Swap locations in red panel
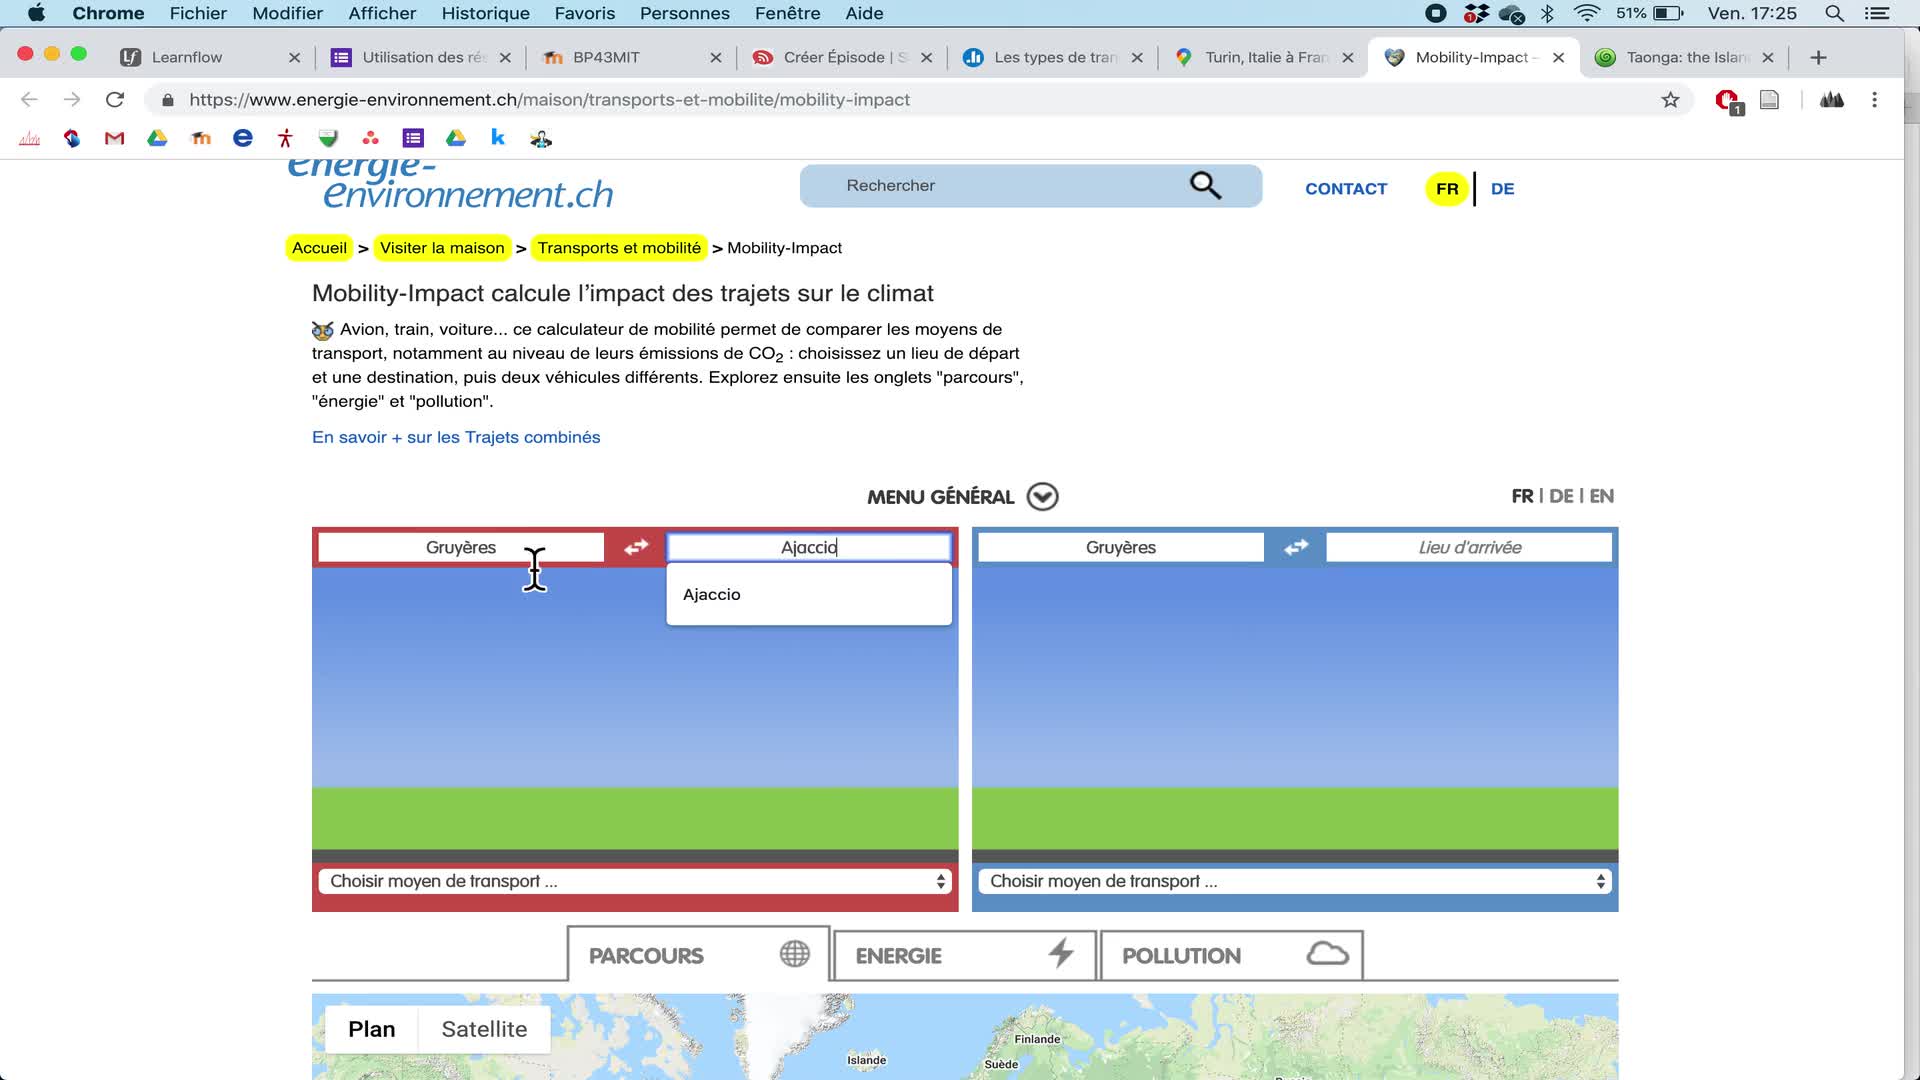Screen dimensions: 1920x1080 click(x=636, y=547)
